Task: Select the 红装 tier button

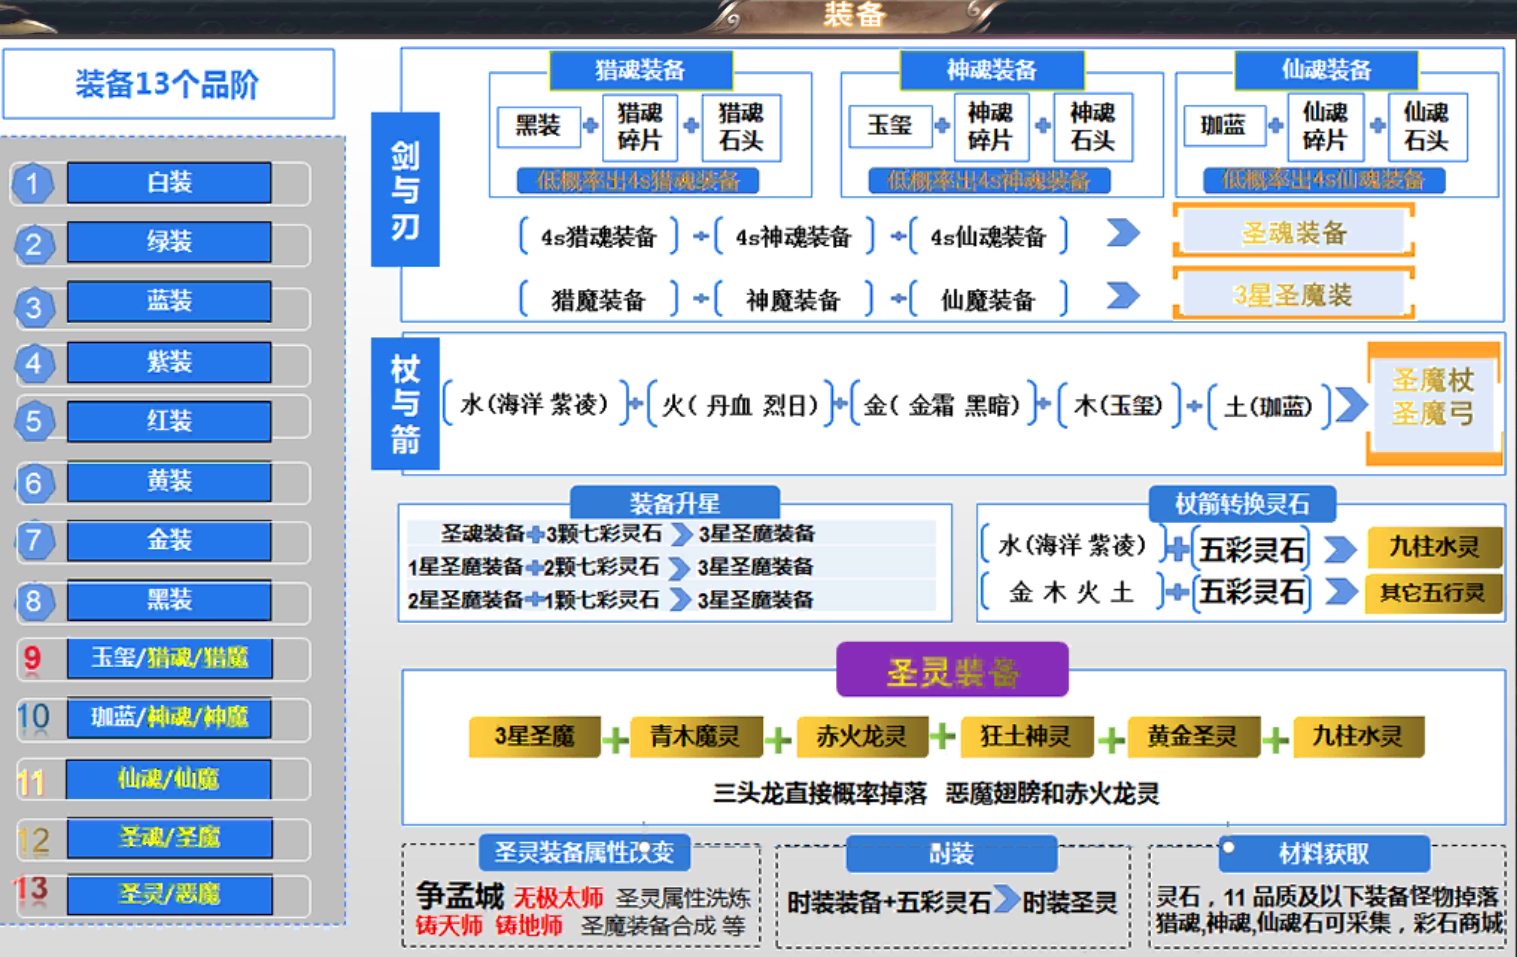Action: 169,421
